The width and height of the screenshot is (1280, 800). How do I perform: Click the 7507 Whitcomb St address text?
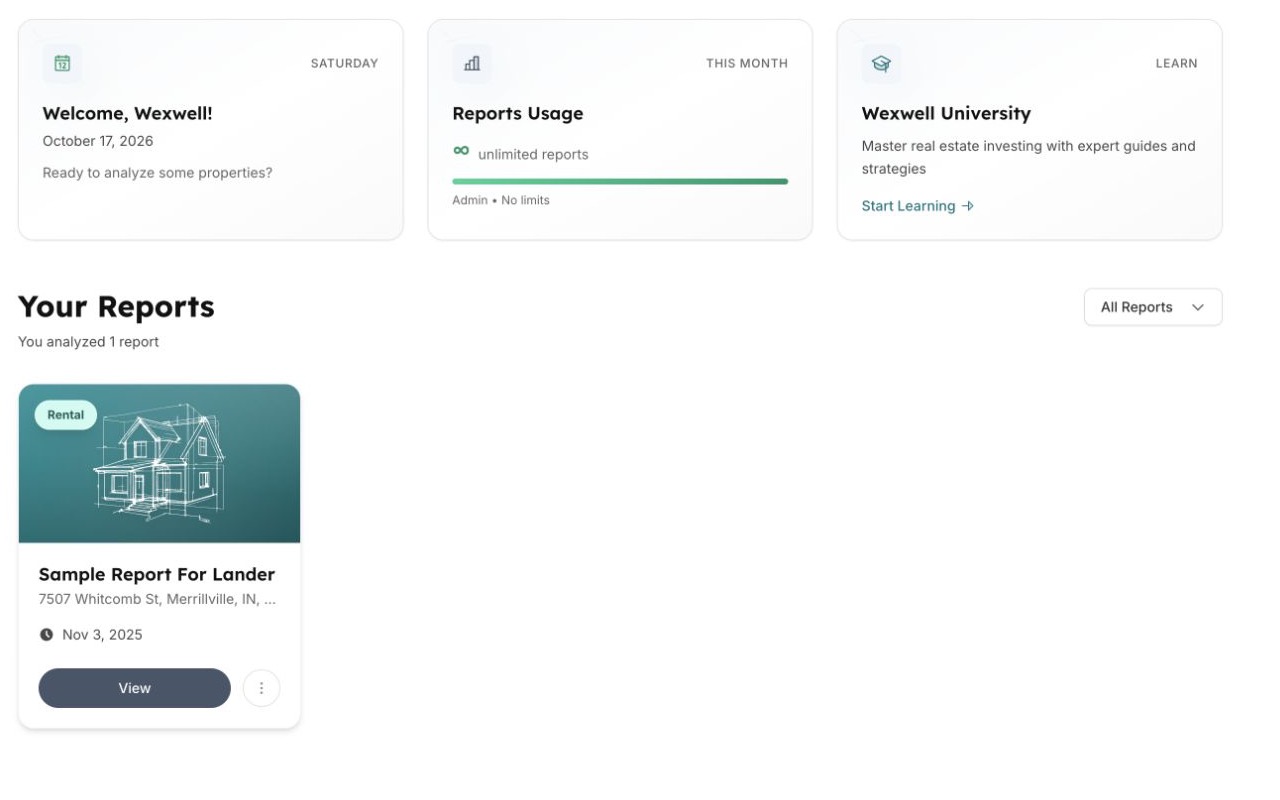(x=158, y=599)
